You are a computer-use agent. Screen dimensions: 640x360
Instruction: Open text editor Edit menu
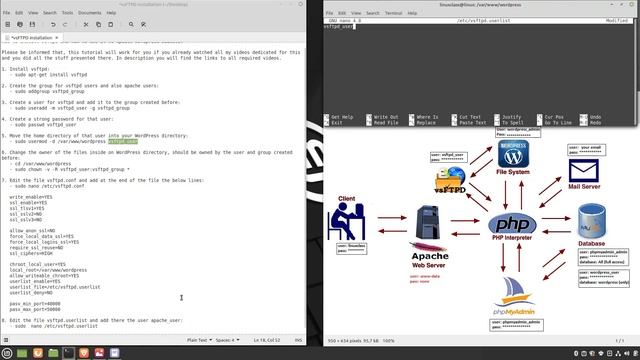(19, 13)
